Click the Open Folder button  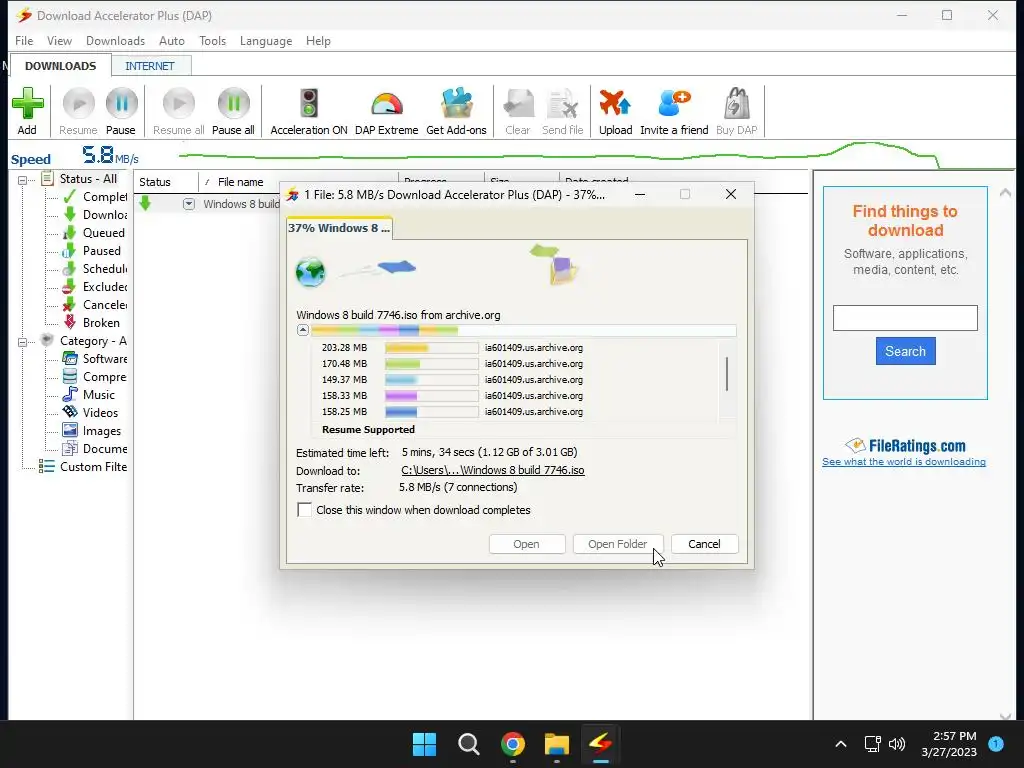[x=617, y=544]
